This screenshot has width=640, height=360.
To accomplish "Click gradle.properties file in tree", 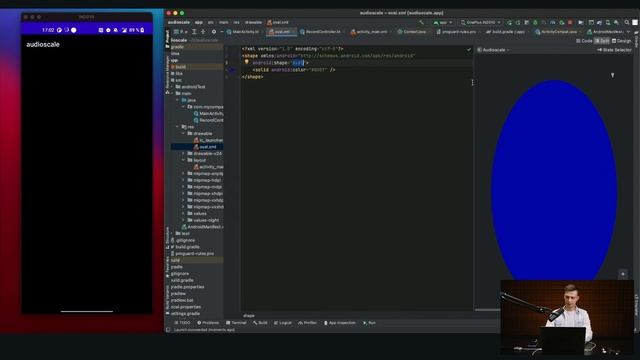I will 187,287.
